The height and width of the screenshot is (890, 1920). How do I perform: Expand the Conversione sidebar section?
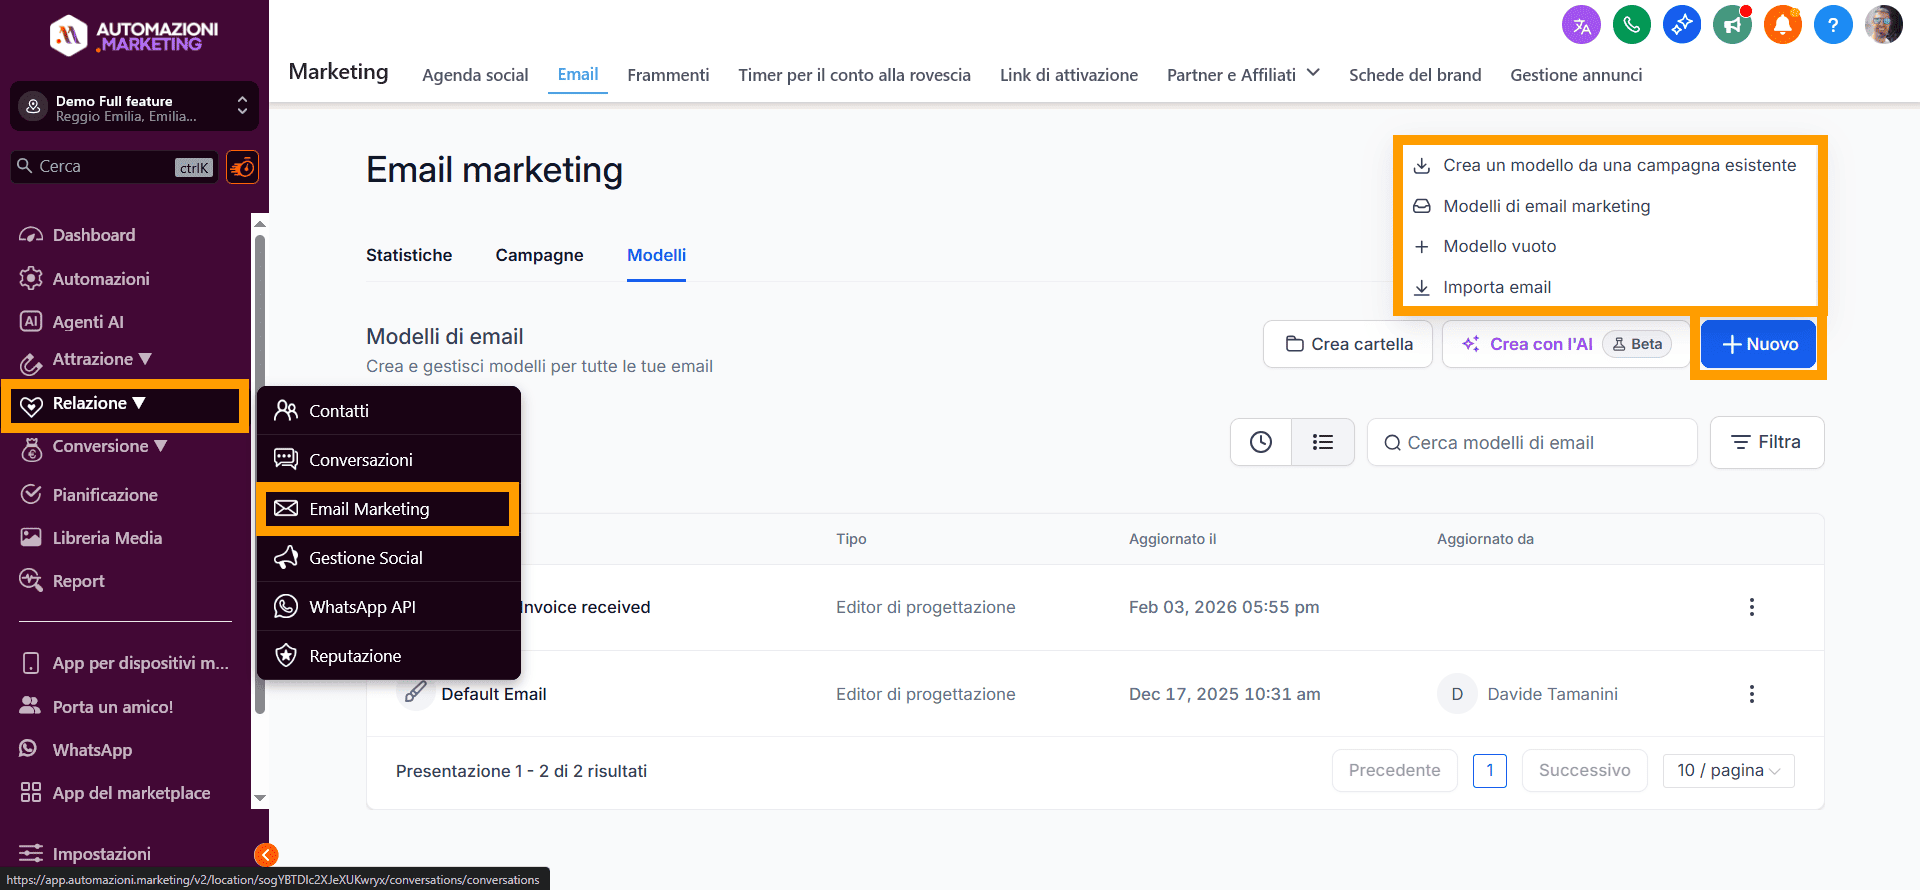pyautogui.click(x=109, y=447)
